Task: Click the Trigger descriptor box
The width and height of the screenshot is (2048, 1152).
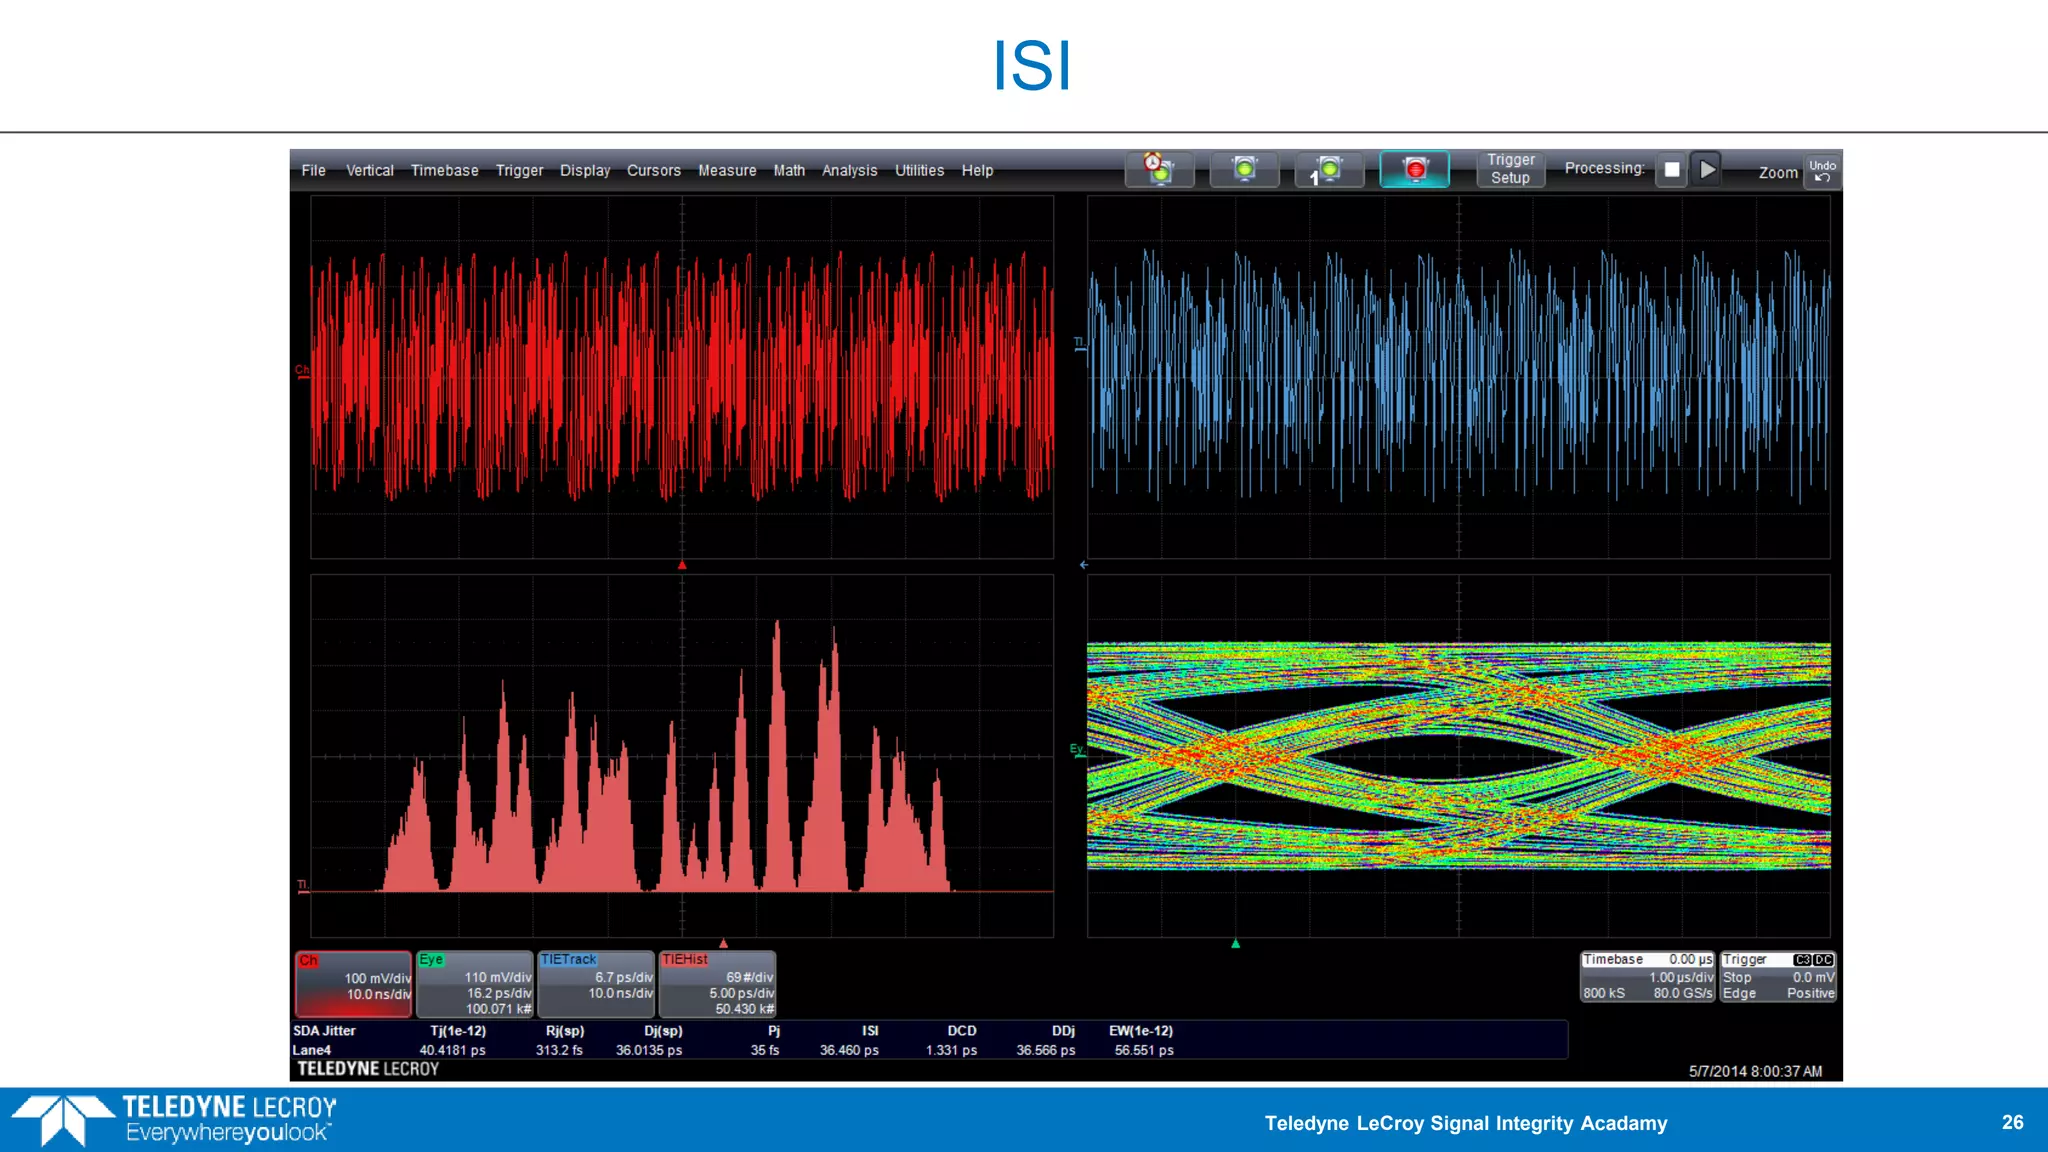Action: 1778,976
